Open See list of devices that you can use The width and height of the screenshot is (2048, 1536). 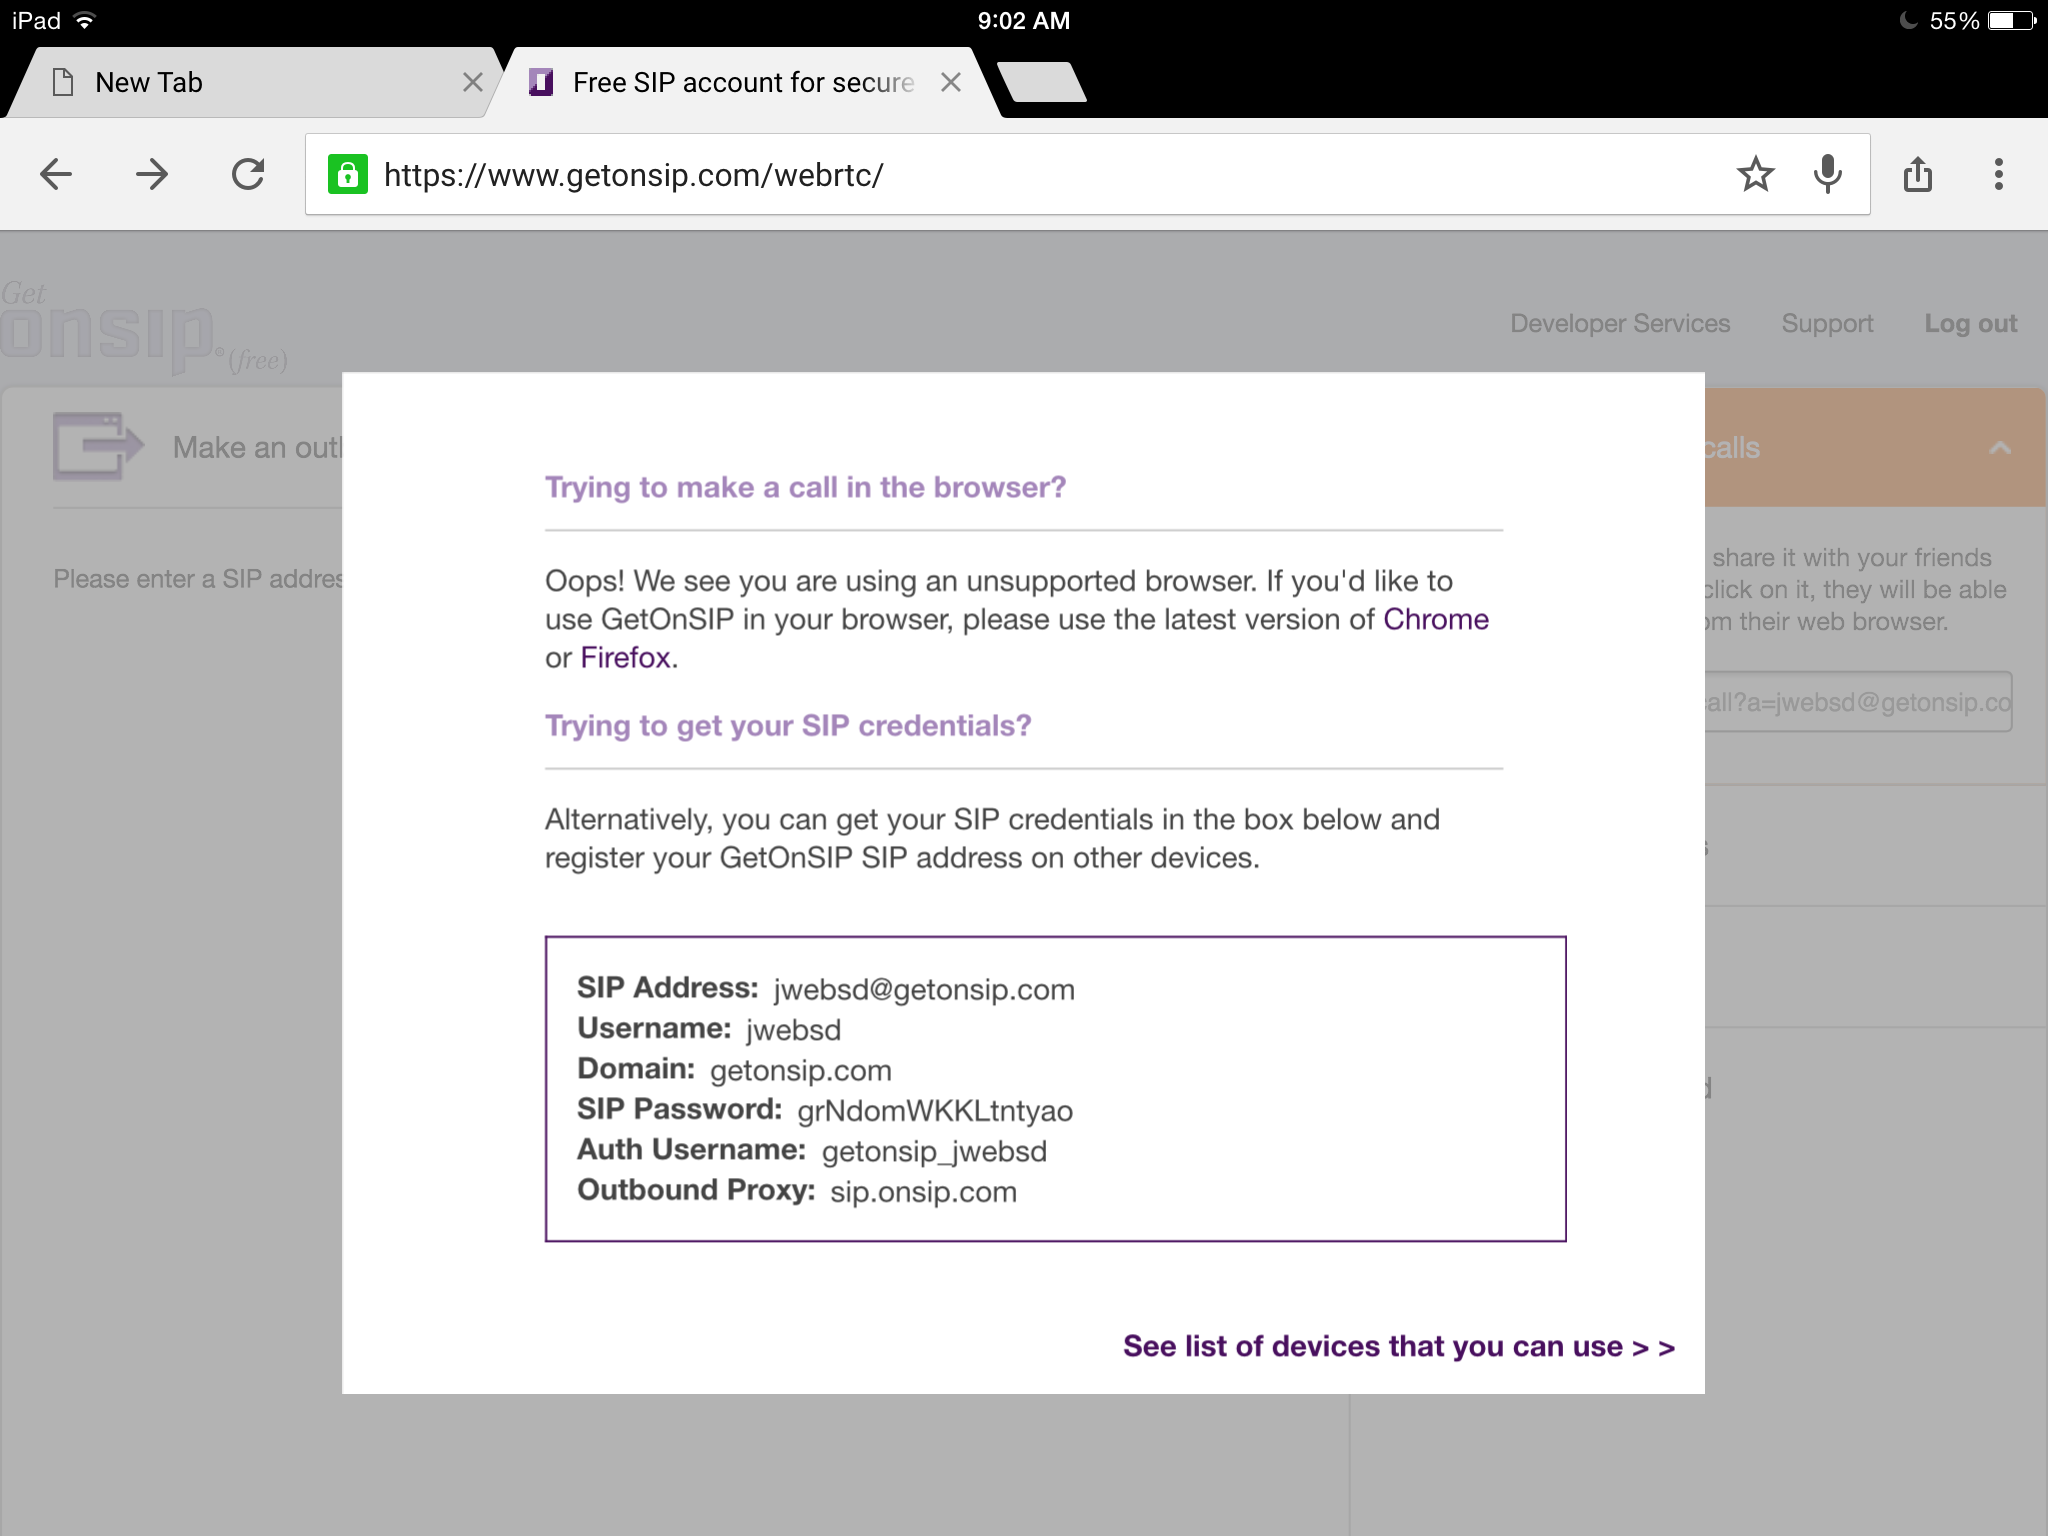pyautogui.click(x=1398, y=1347)
